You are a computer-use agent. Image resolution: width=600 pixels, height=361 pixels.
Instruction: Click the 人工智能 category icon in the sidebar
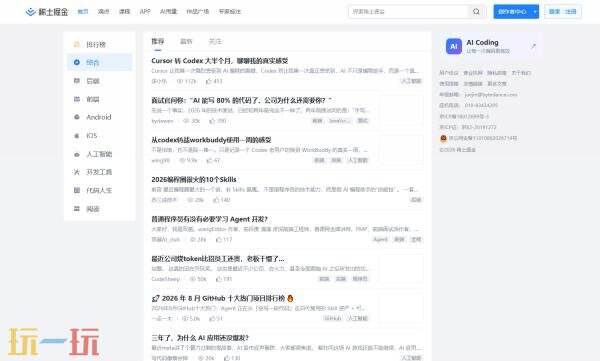pos(77,154)
